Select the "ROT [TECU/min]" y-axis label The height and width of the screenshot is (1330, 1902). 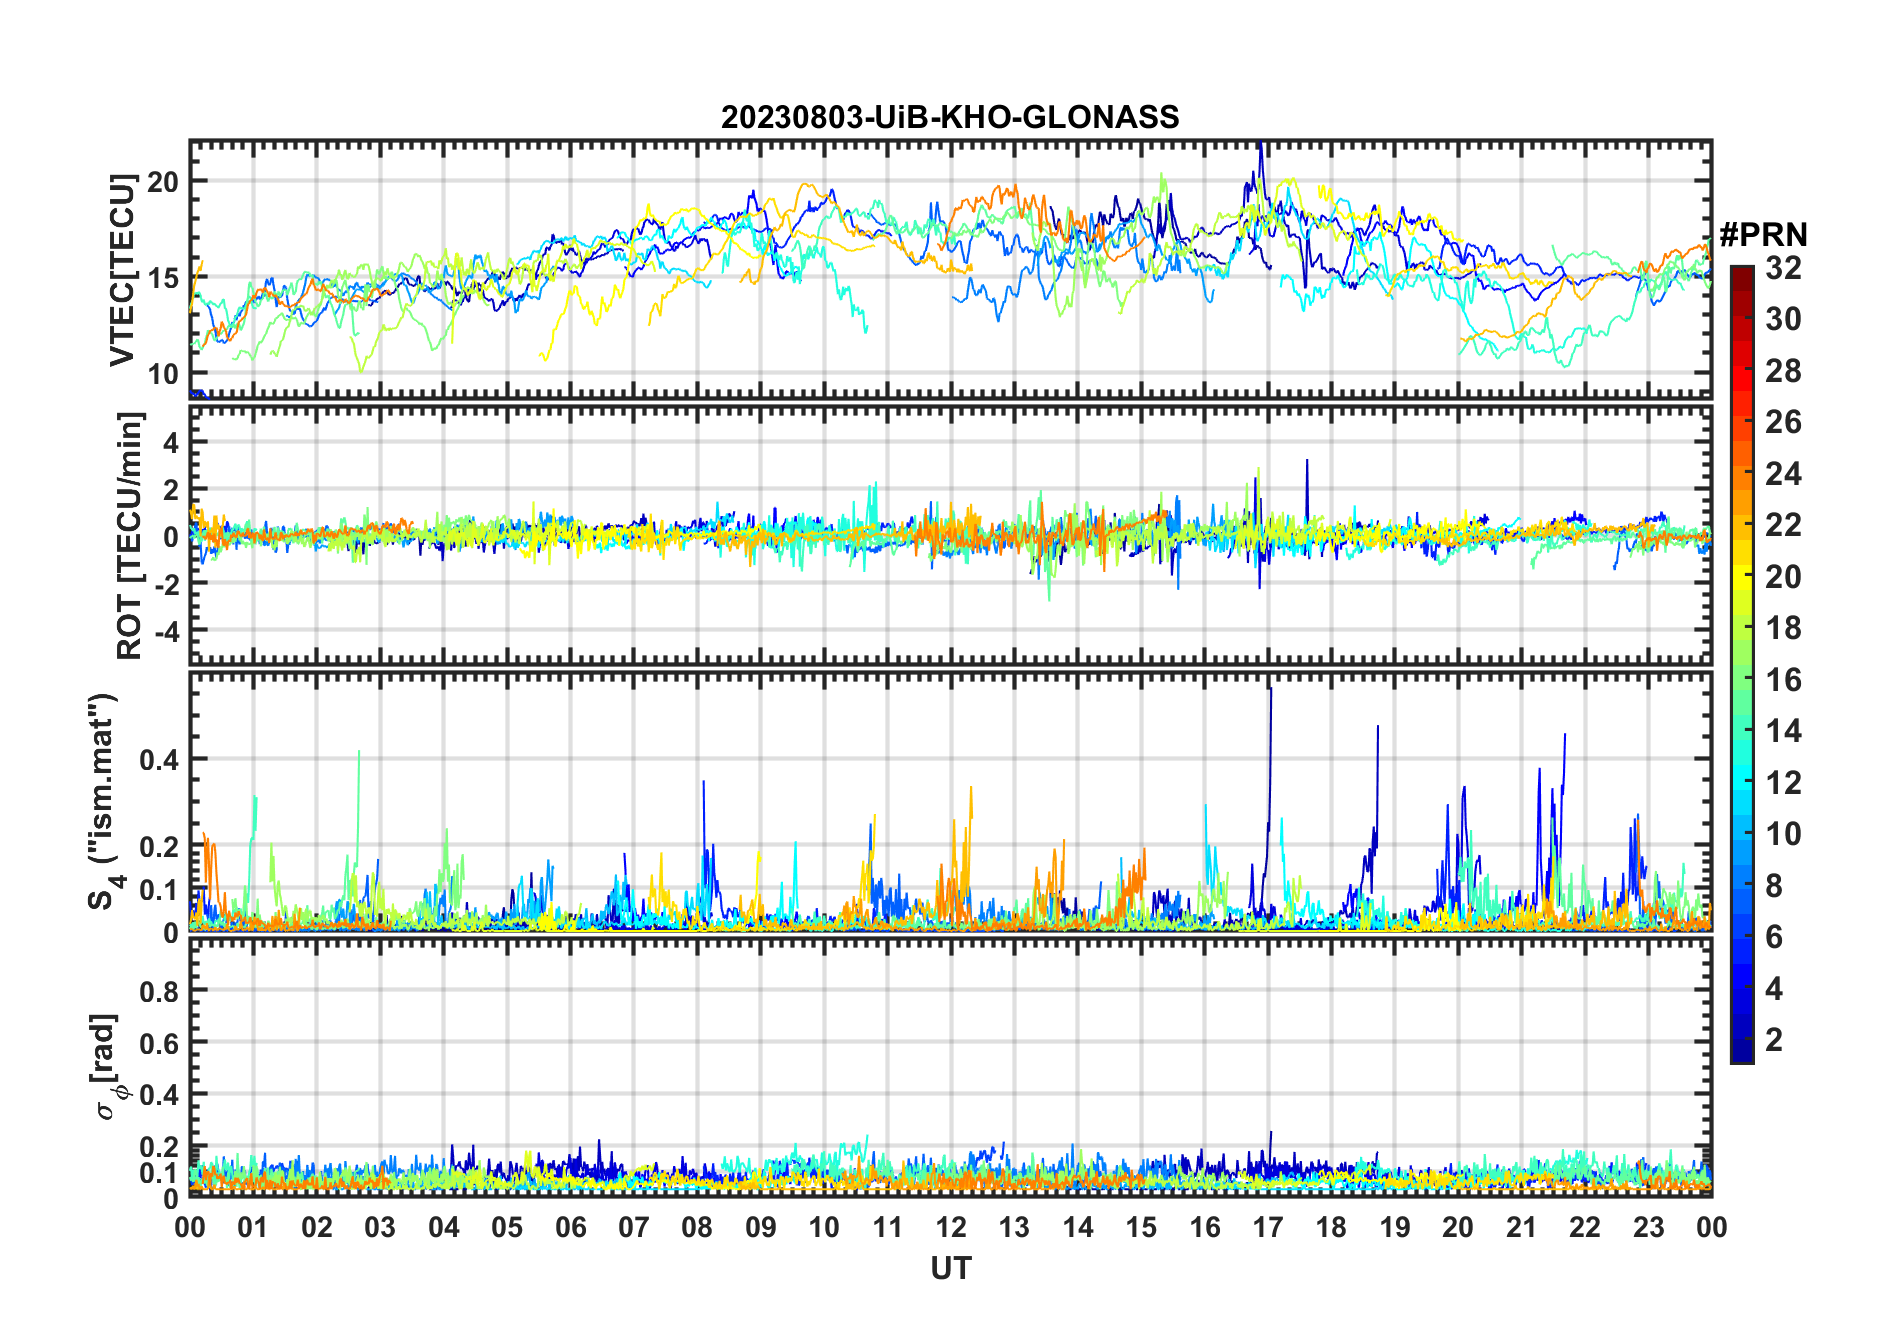[x=129, y=535]
